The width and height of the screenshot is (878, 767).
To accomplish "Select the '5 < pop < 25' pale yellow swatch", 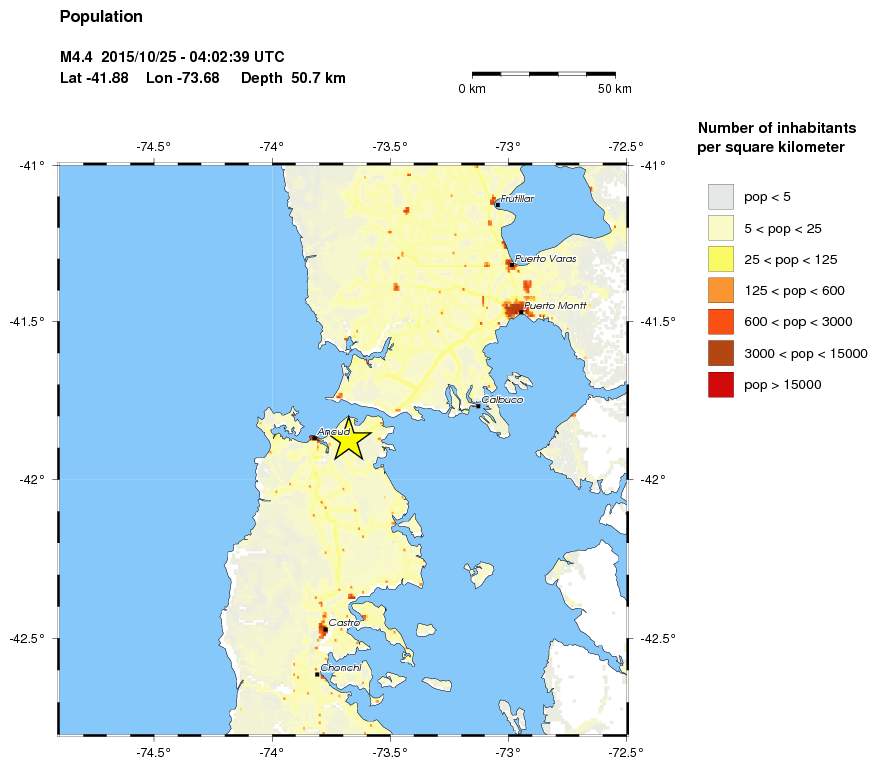I will coord(720,228).
